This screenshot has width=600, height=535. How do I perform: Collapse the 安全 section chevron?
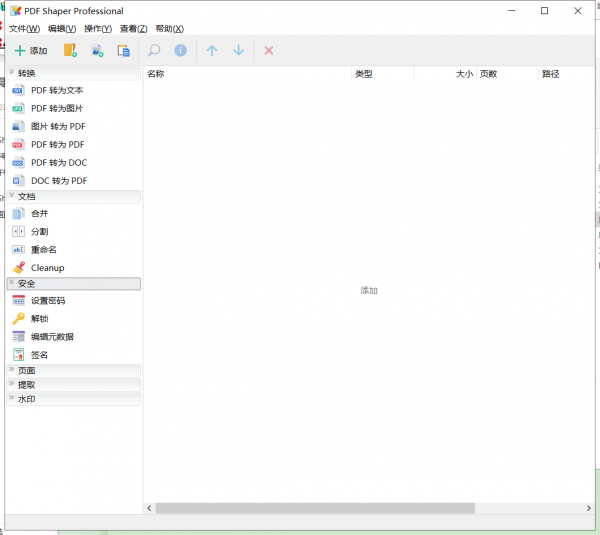11,282
